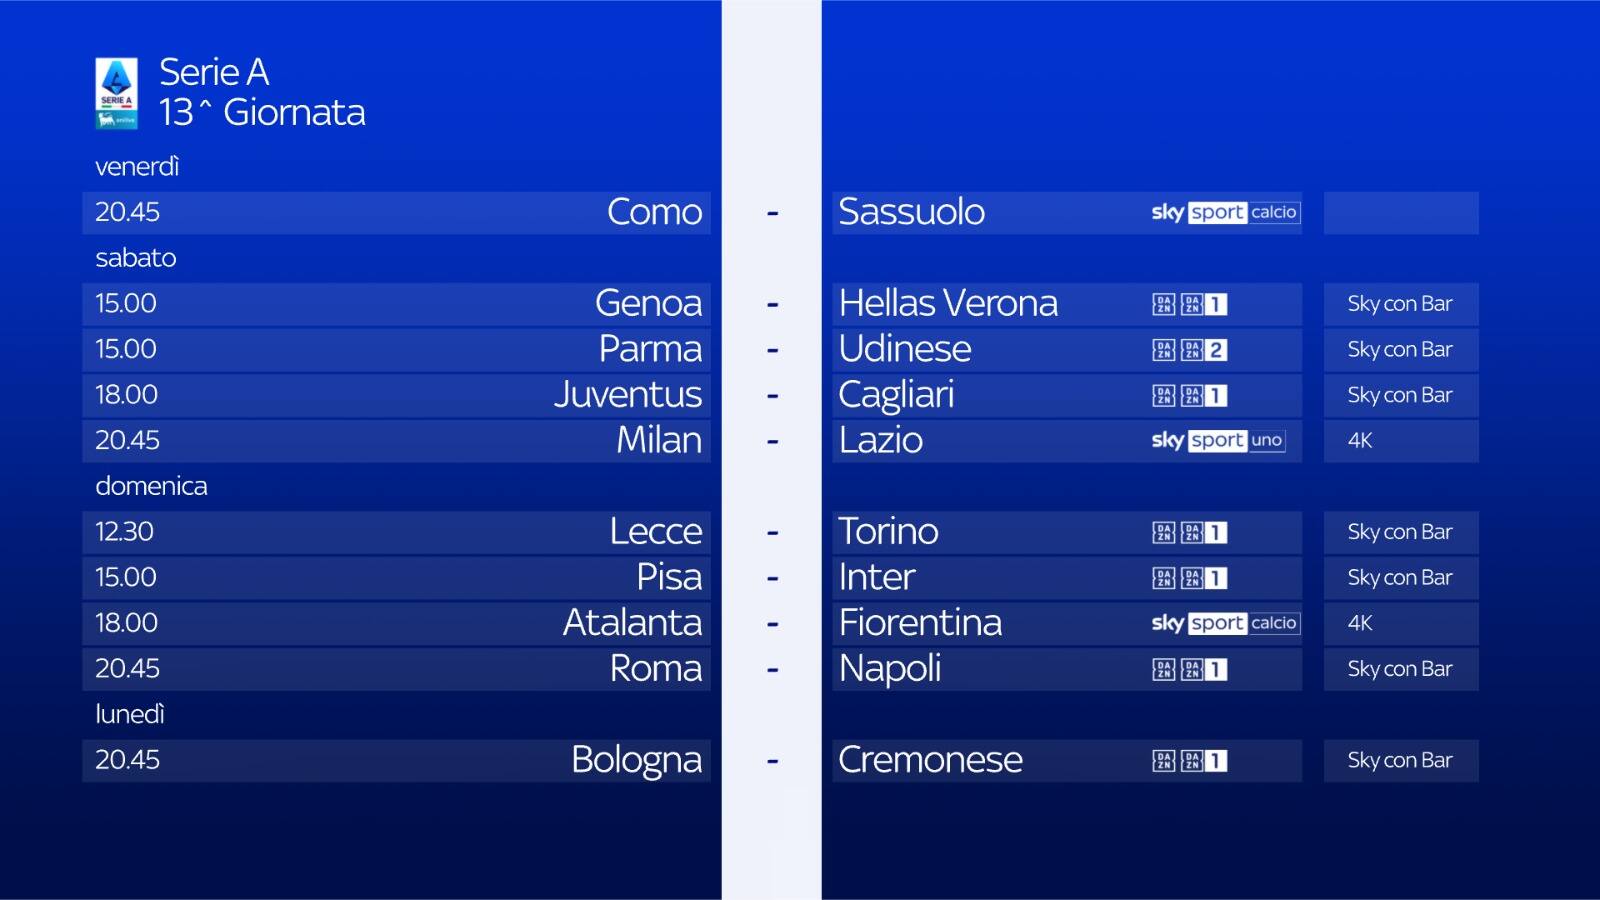The height and width of the screenshot is (900, 1600).
Task: Click Sky con Bar in the Bologna–Cremonese row
Action: [x=1399, y=760]
